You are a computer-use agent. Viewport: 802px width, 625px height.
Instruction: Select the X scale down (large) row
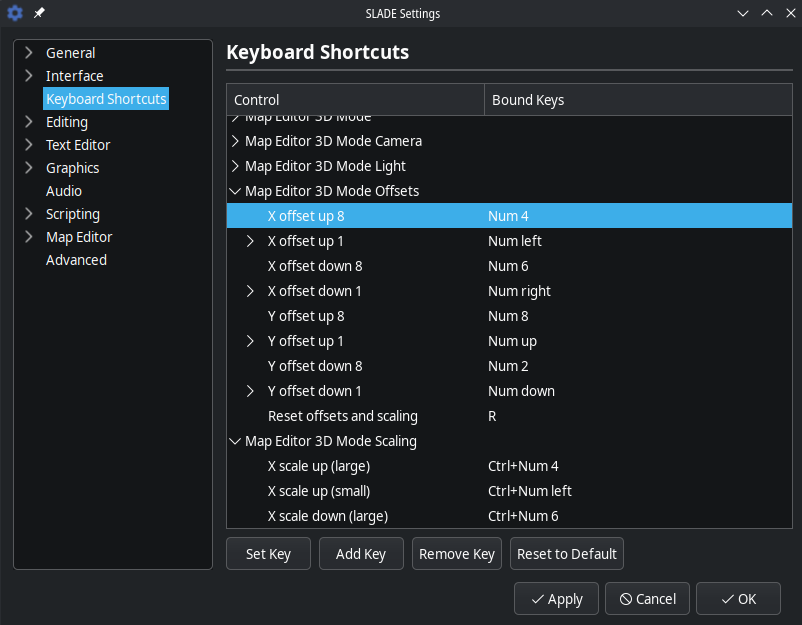coord(509,517)
